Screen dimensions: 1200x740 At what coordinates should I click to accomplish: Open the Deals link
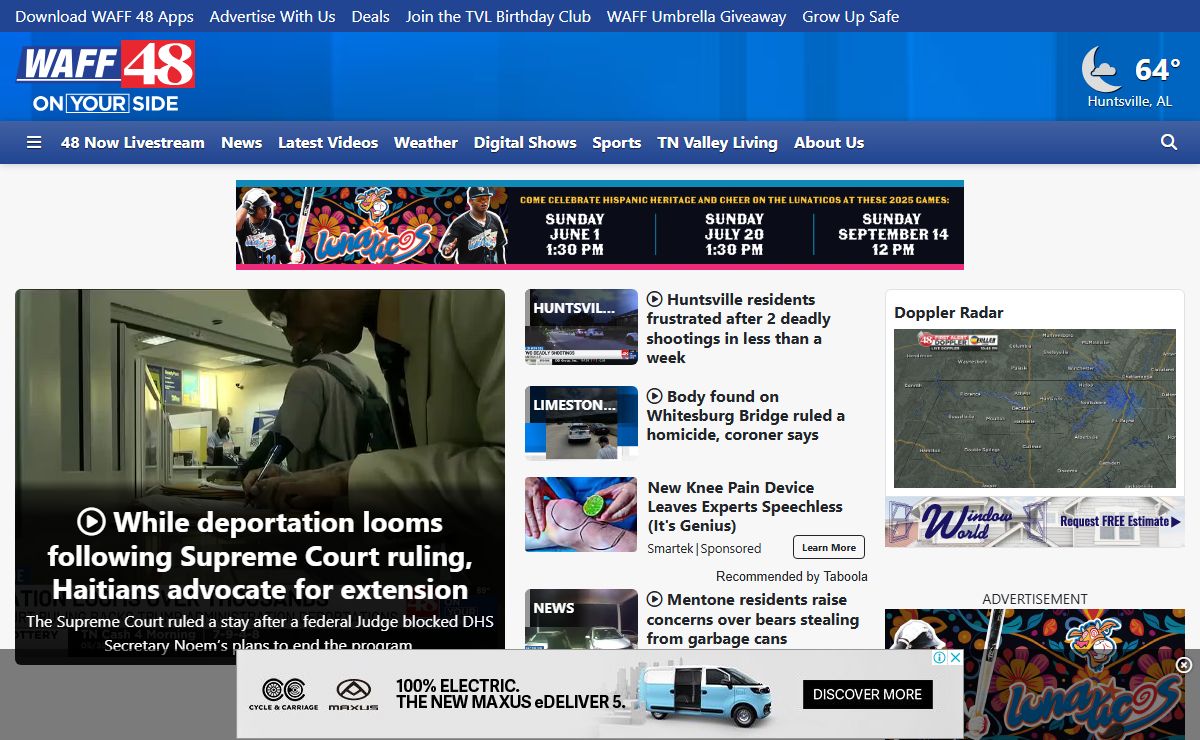371,16
